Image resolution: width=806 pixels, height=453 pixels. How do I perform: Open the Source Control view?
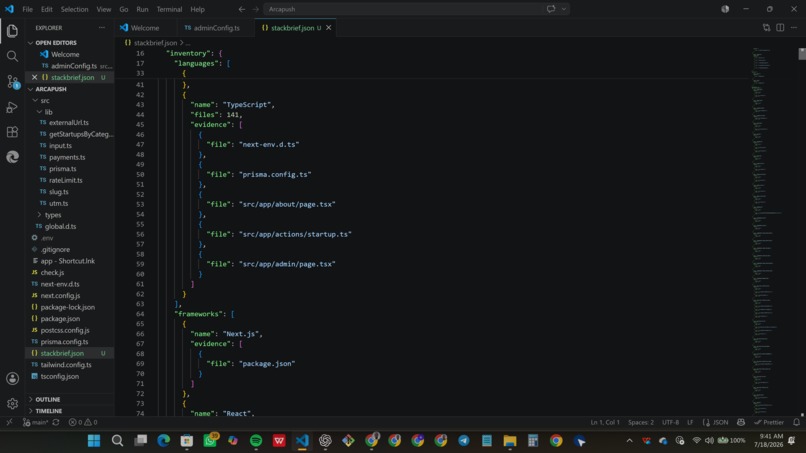12,81
